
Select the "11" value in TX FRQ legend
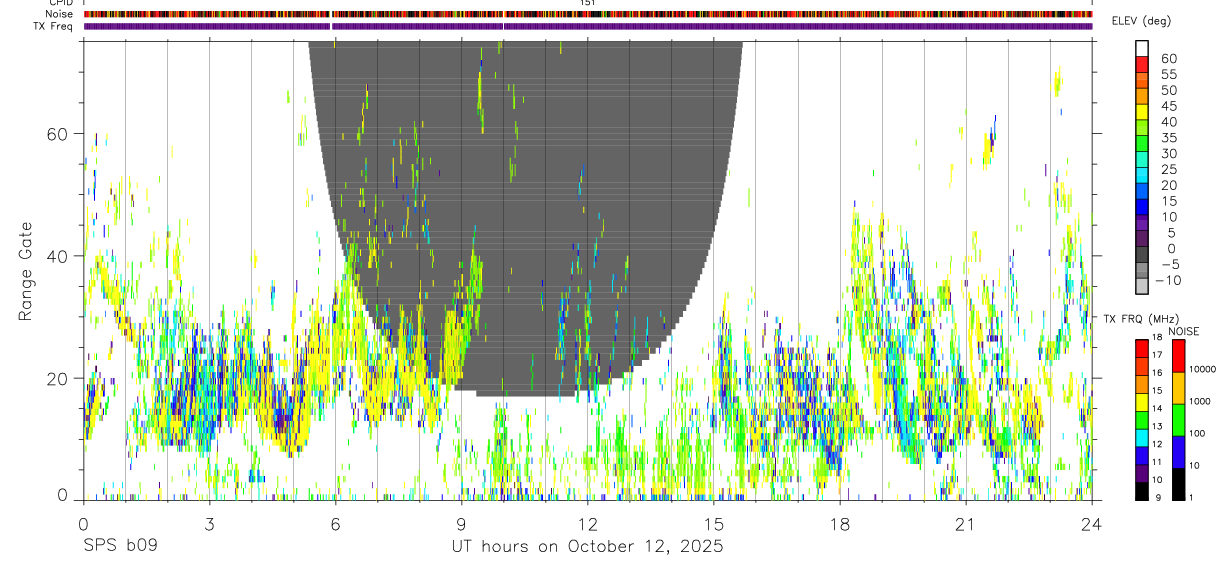coord(1157,461)
